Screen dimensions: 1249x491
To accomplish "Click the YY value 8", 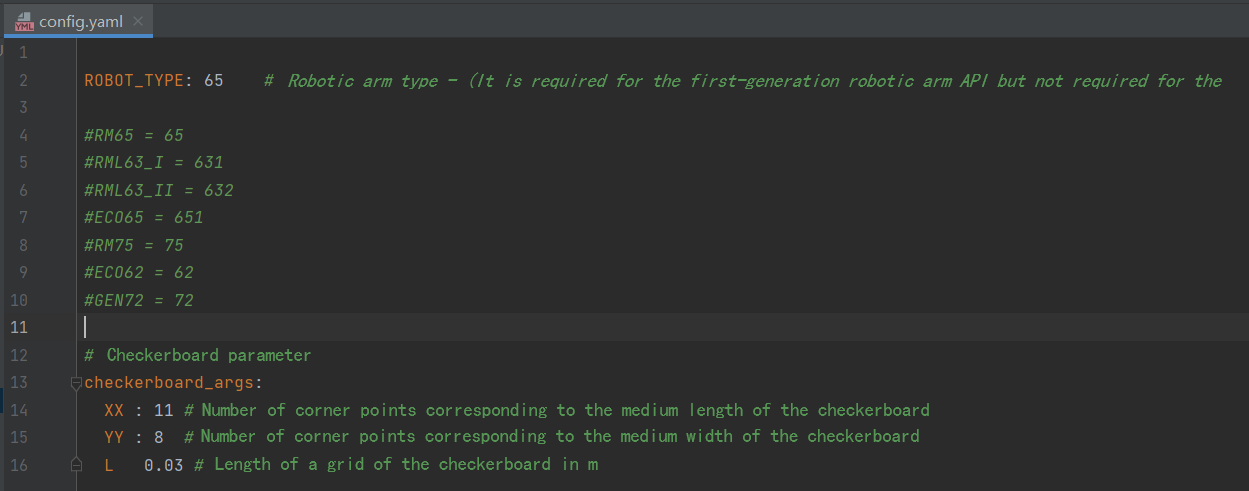I will (159, 437).
